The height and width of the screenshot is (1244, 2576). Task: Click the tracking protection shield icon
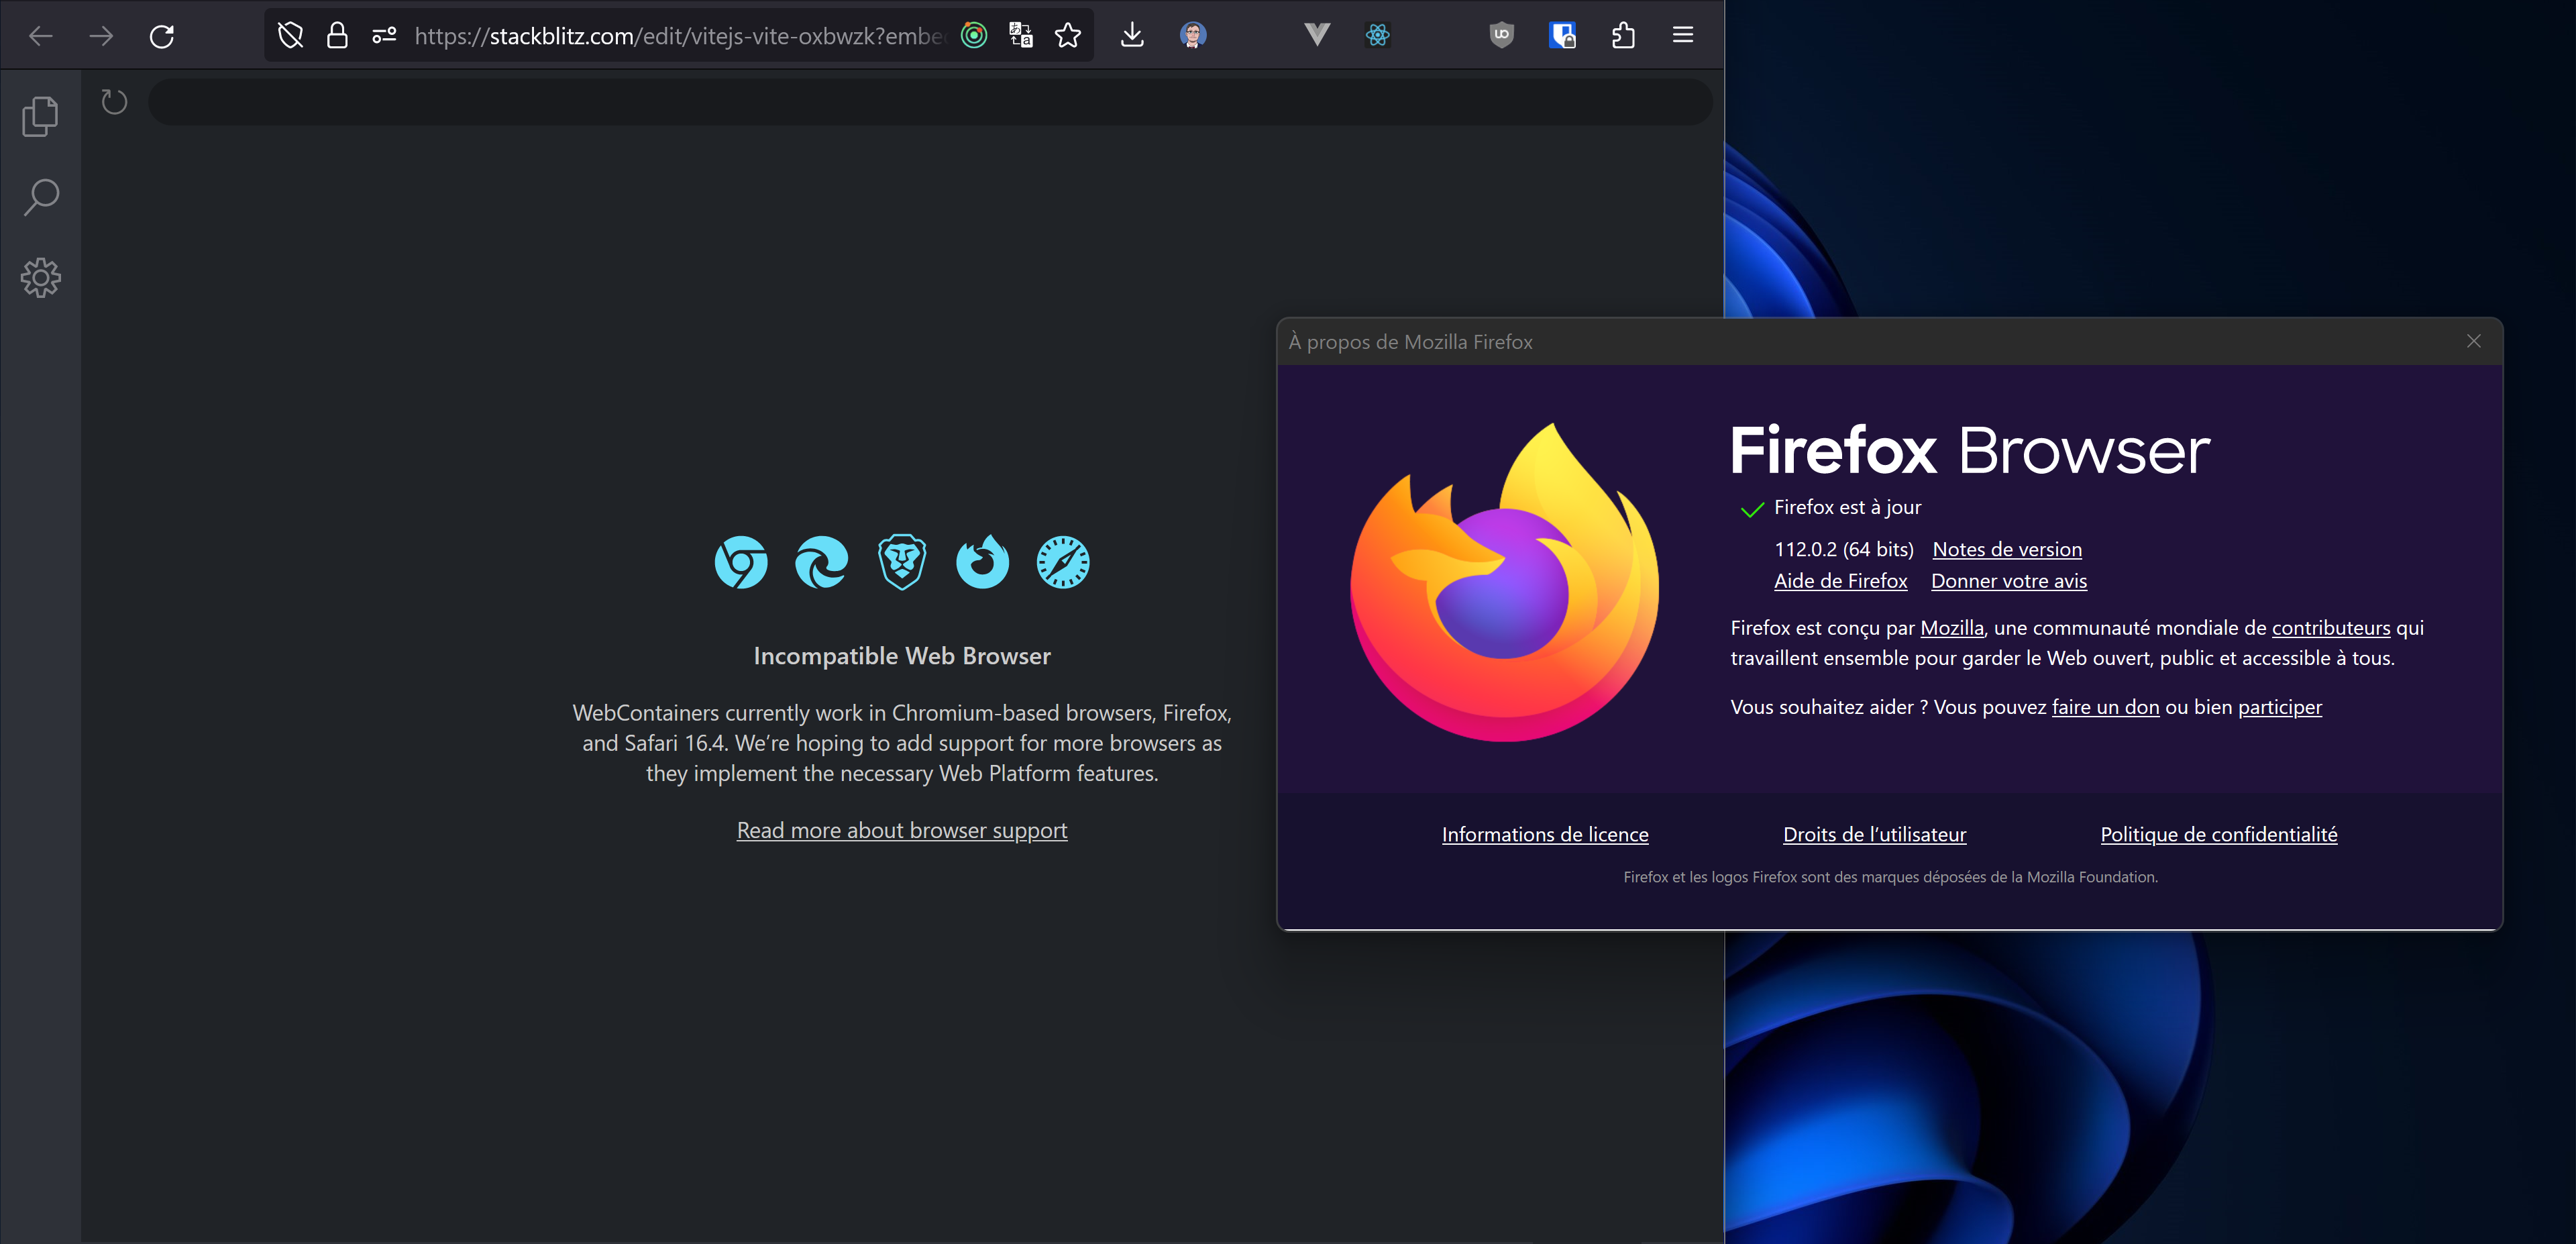click(x=289, y=35)
